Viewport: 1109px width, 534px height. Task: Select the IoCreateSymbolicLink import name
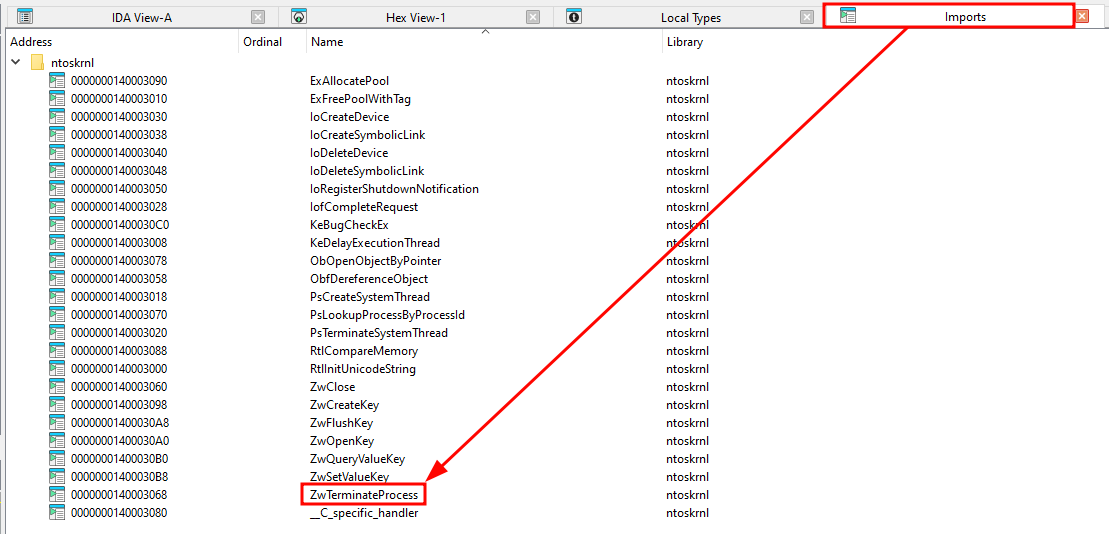(x=367, y=134)
